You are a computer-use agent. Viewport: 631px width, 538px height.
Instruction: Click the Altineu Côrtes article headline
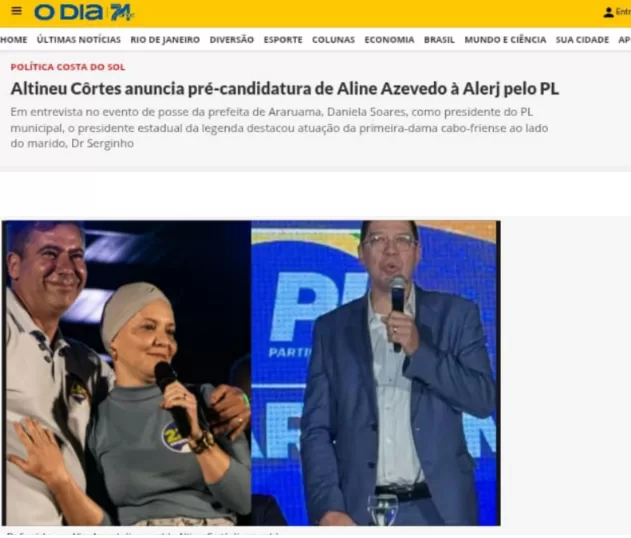coord(285,89)
